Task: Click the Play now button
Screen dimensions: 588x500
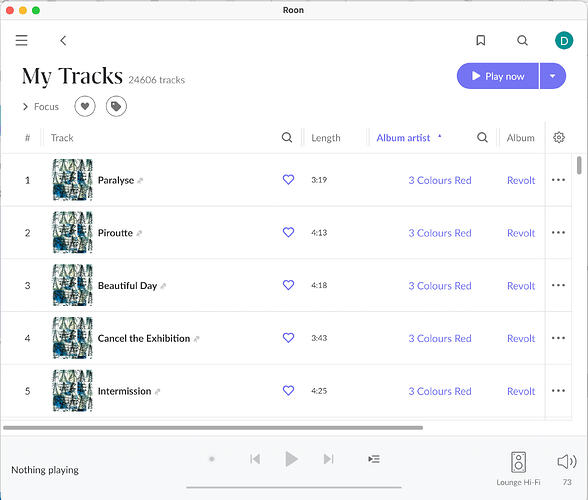Action: tap(498, 76)
